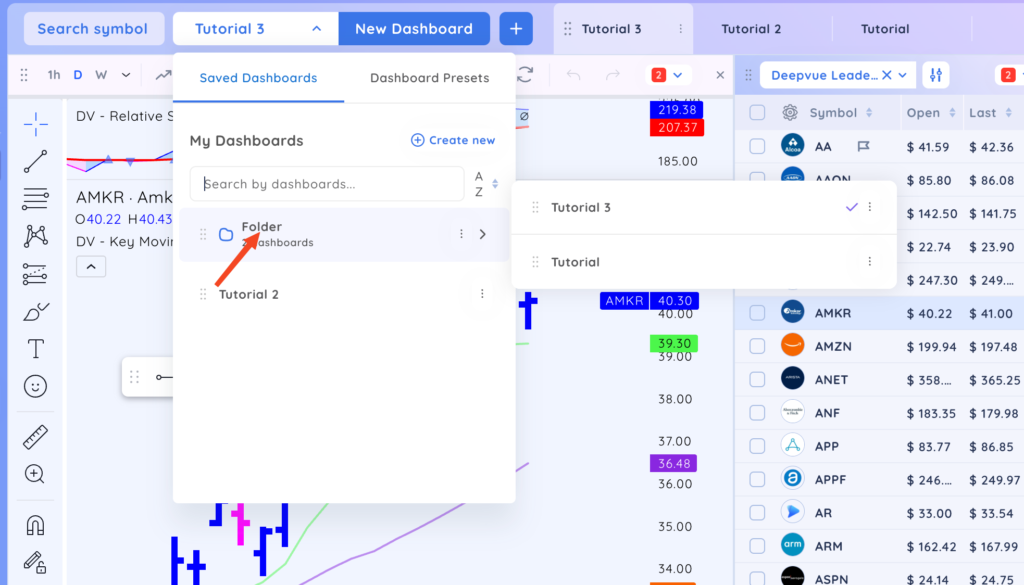
Task: Check the APPF row checkbox
Action: [757, 479]
